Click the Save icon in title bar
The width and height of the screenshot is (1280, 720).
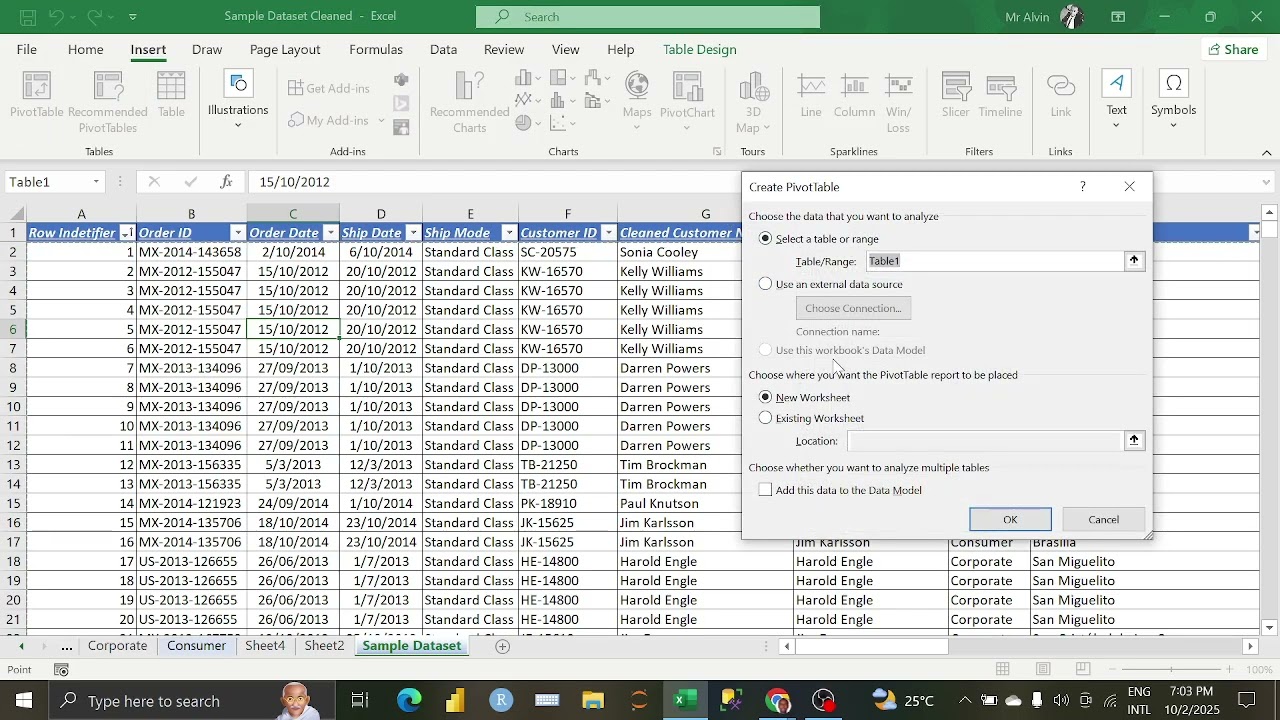point(27,17)
